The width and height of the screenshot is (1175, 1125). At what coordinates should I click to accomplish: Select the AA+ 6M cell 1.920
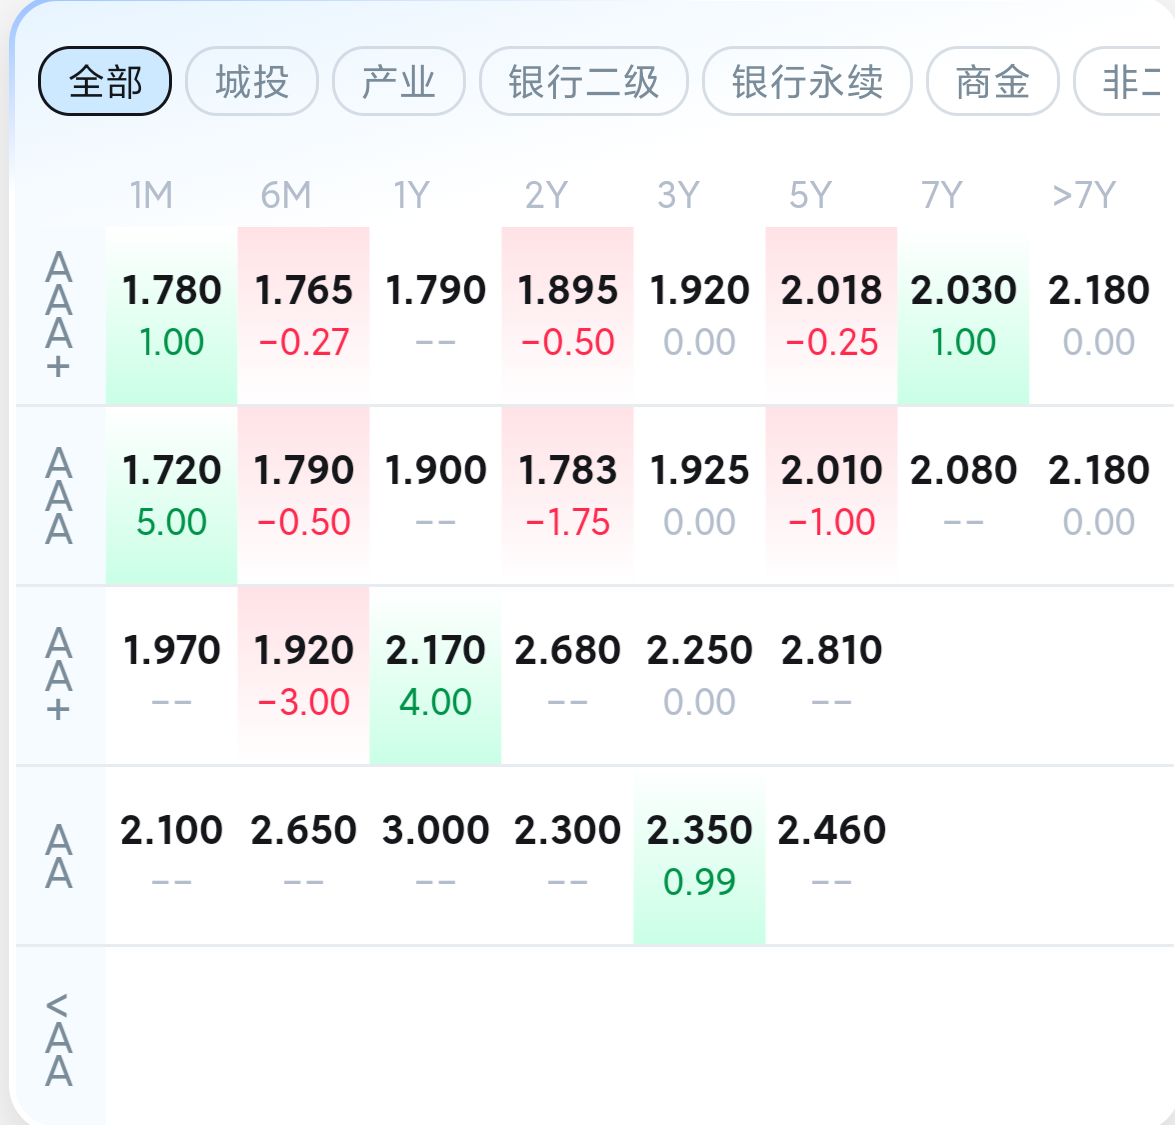[303, 675]
